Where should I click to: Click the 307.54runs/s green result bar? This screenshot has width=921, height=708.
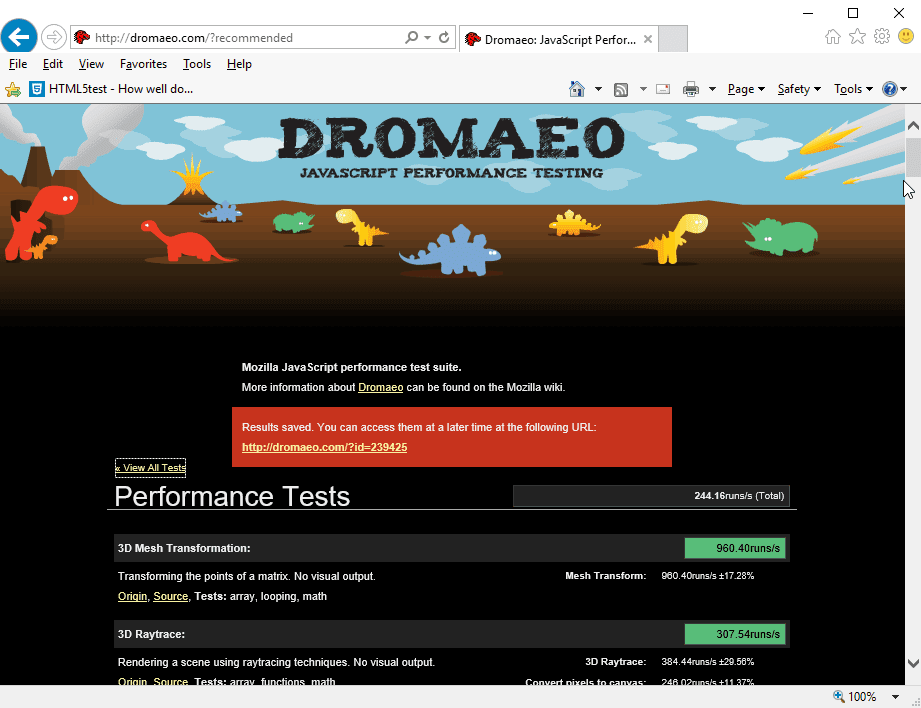(x=735, y=634)
